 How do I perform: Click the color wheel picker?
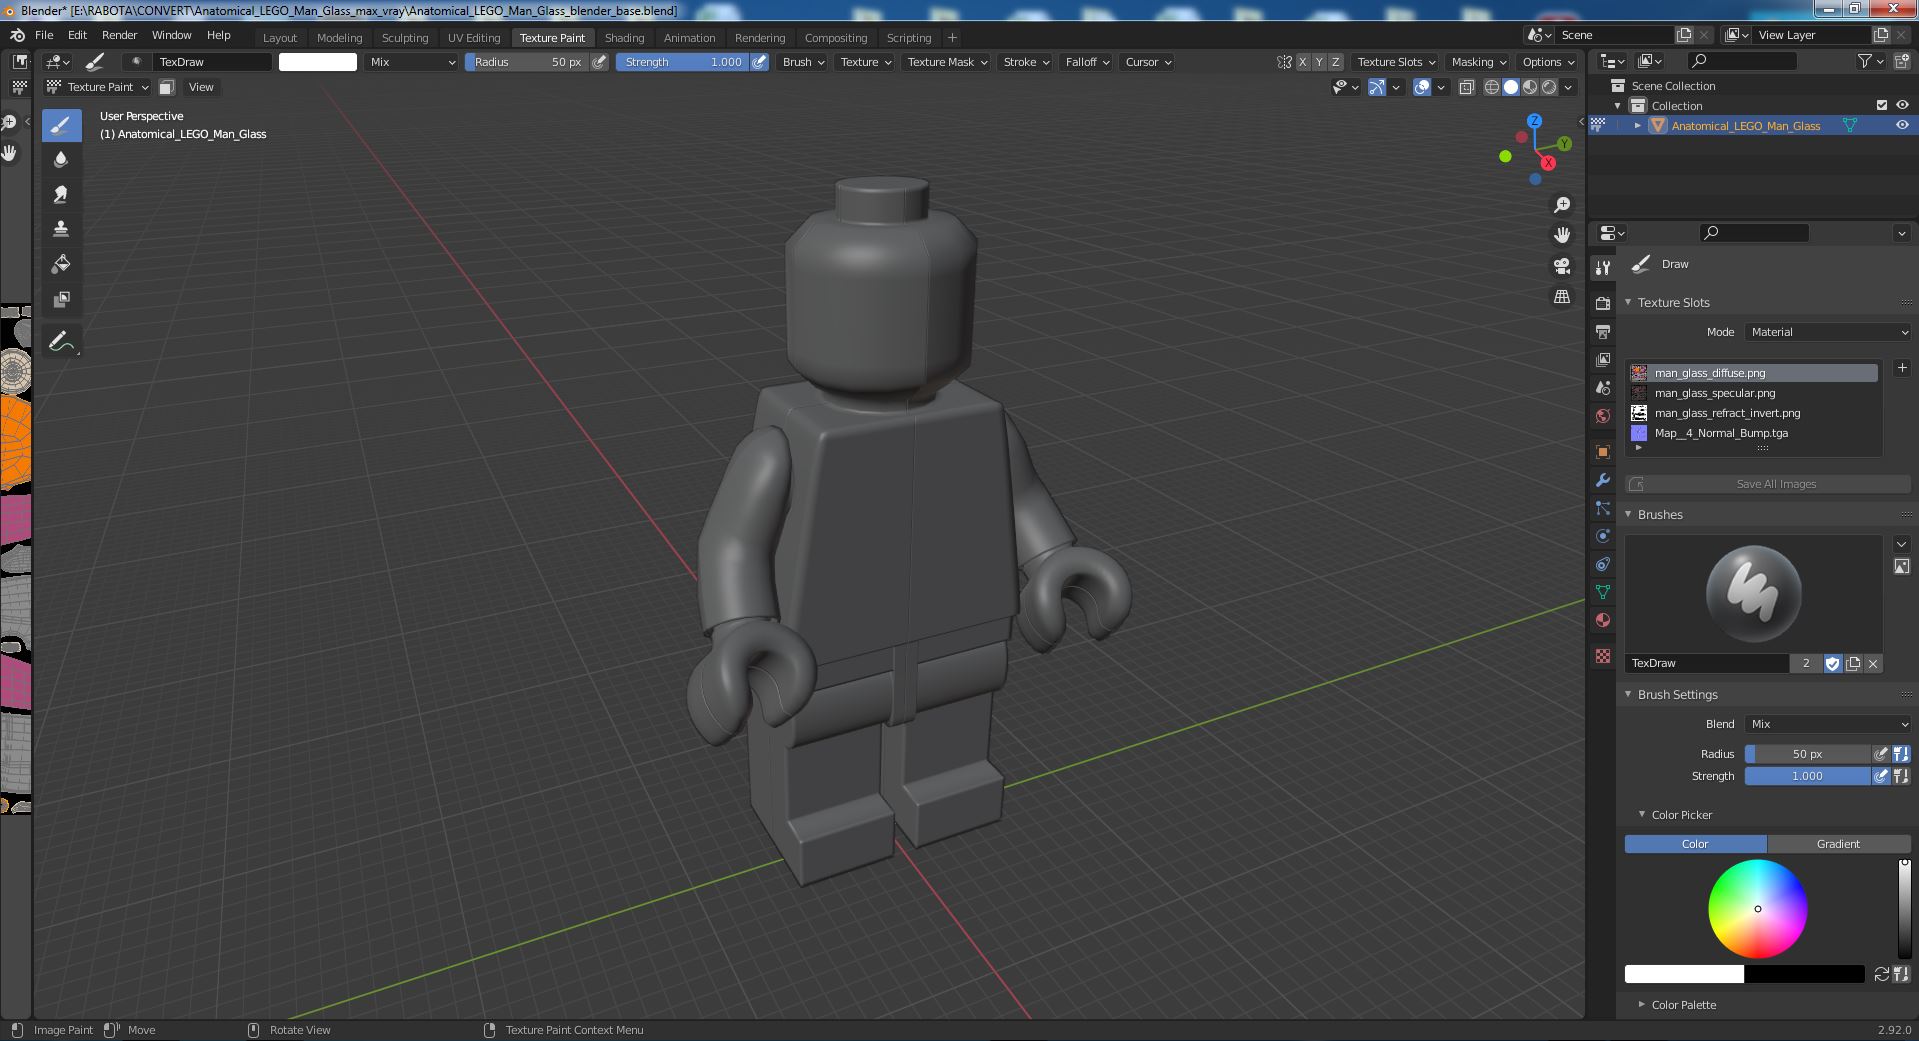coord(1757,909)
